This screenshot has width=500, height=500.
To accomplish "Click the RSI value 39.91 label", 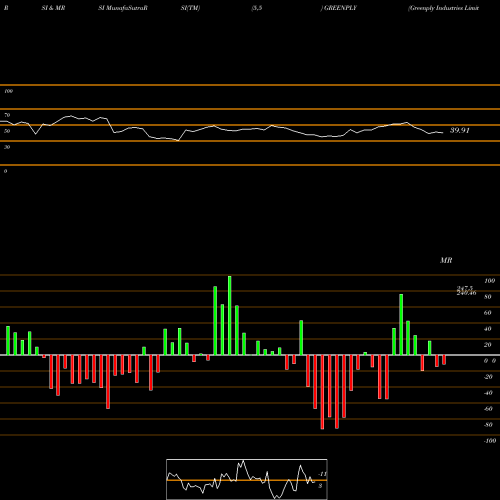I will 460,130.
